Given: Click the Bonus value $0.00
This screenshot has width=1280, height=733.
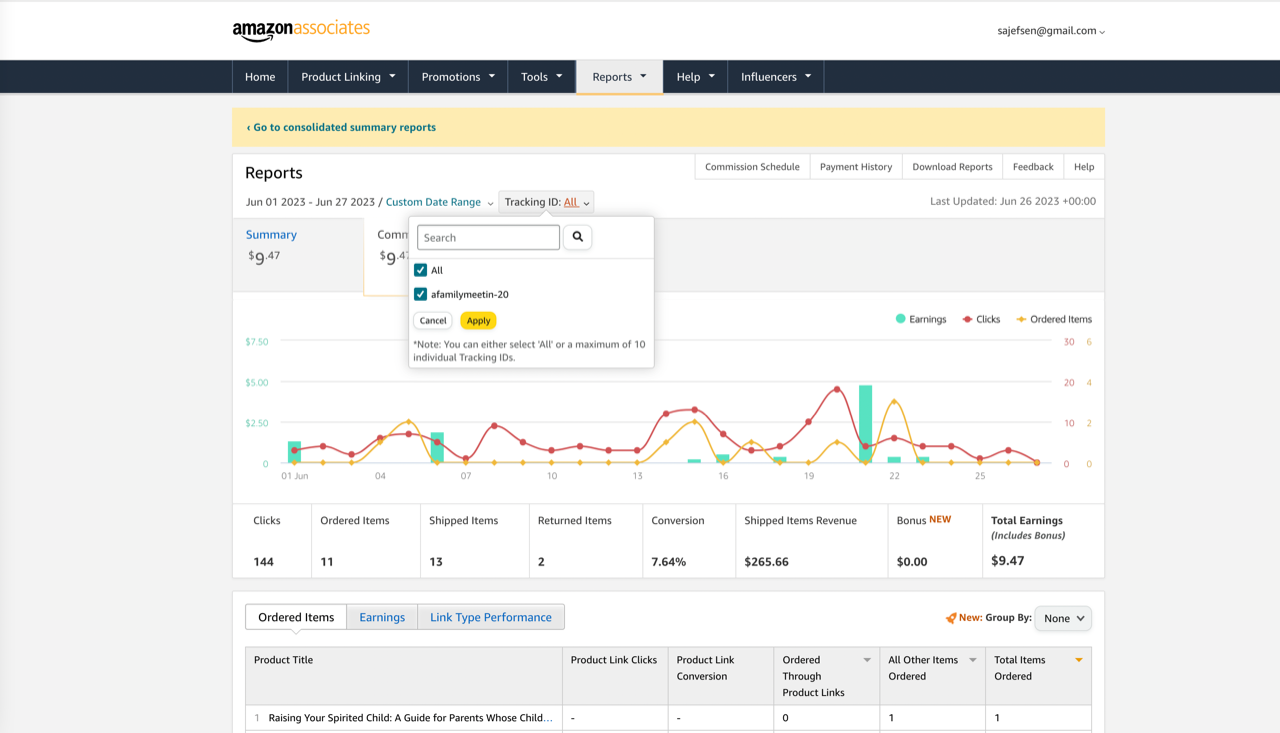Looking at the screenshot, I should 912,562.
